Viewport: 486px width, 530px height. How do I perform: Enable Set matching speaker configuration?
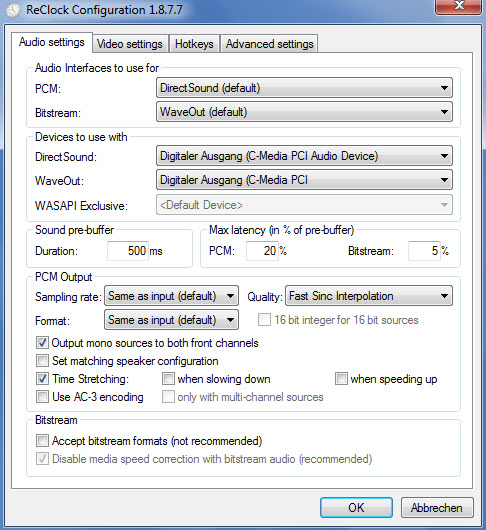(42, 361)
